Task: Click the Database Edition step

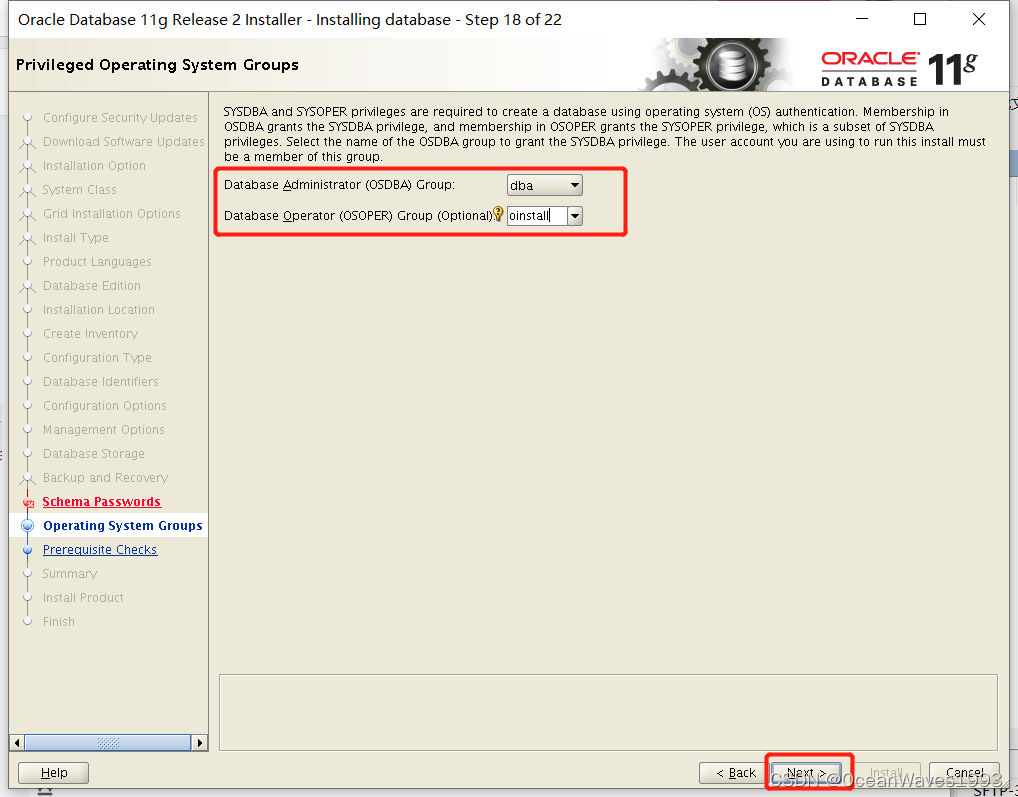Action: point(92,286)
